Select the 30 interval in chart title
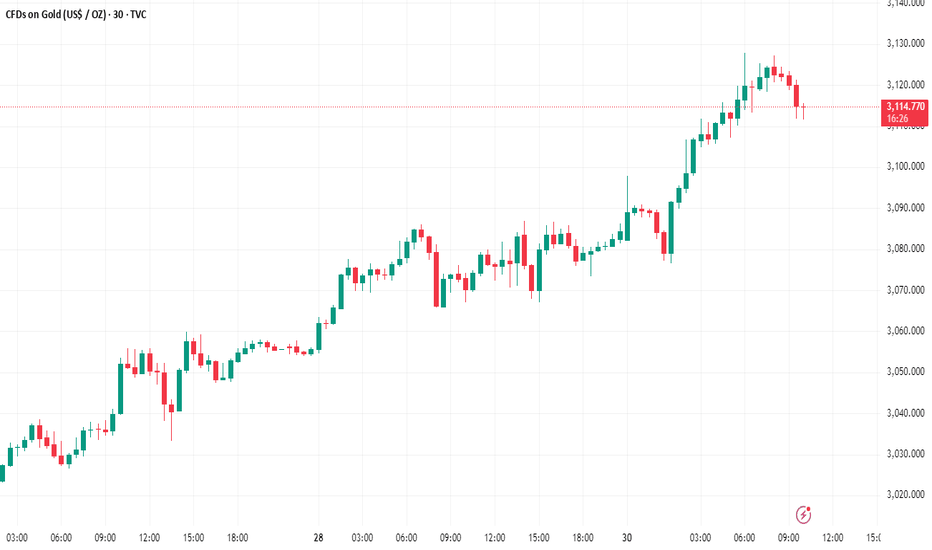The image size is (932, 550). click(118, 14)
